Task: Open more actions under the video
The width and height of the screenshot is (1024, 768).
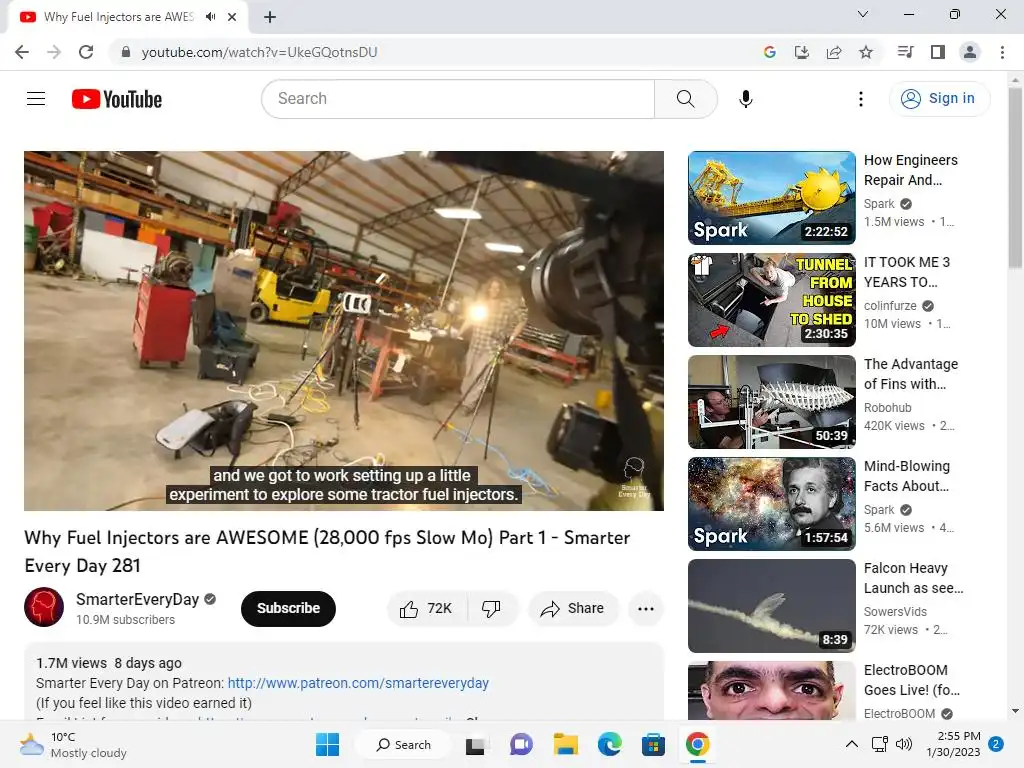Action: click(x=646, y=609)
